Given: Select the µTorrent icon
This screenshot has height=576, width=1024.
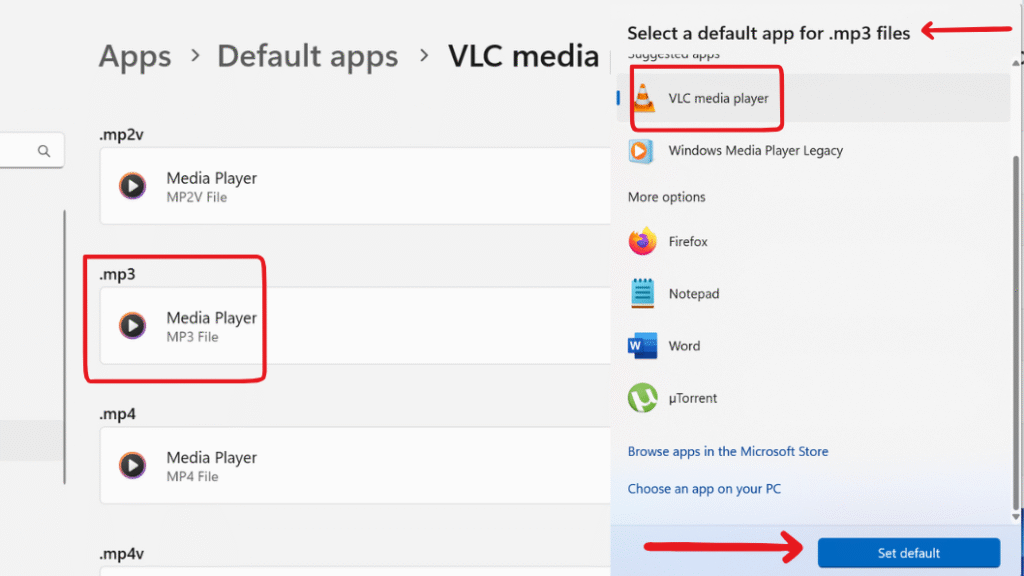Looking at the screenshot, I should 643,398.
